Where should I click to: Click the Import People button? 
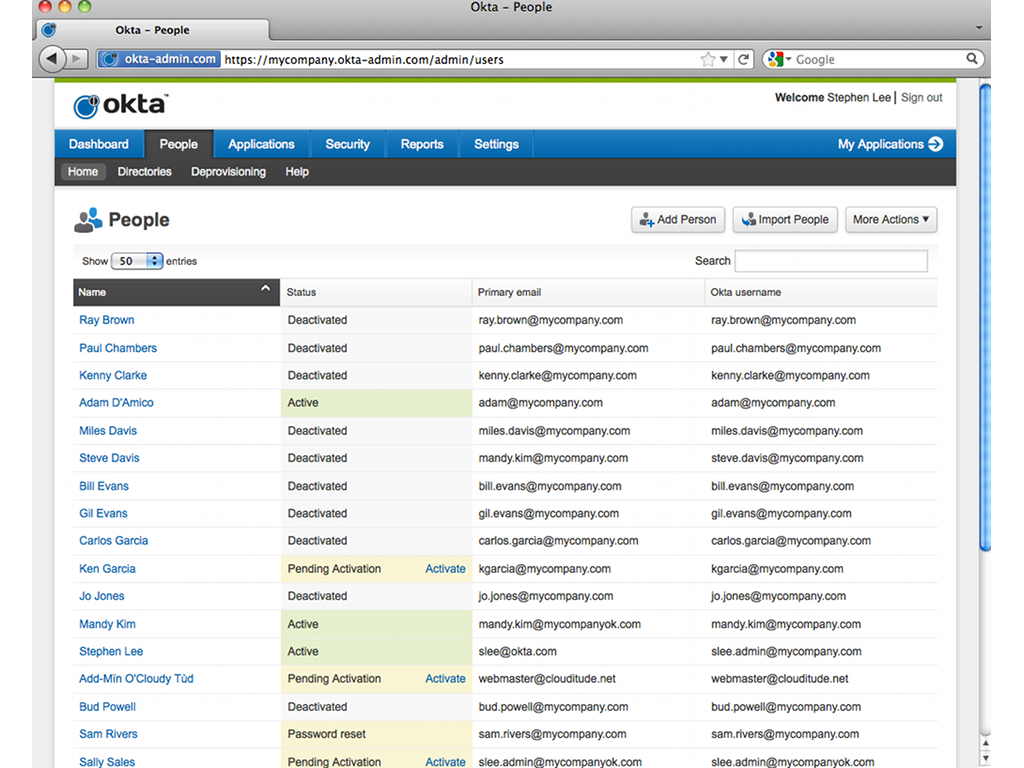tap(784, 220)
